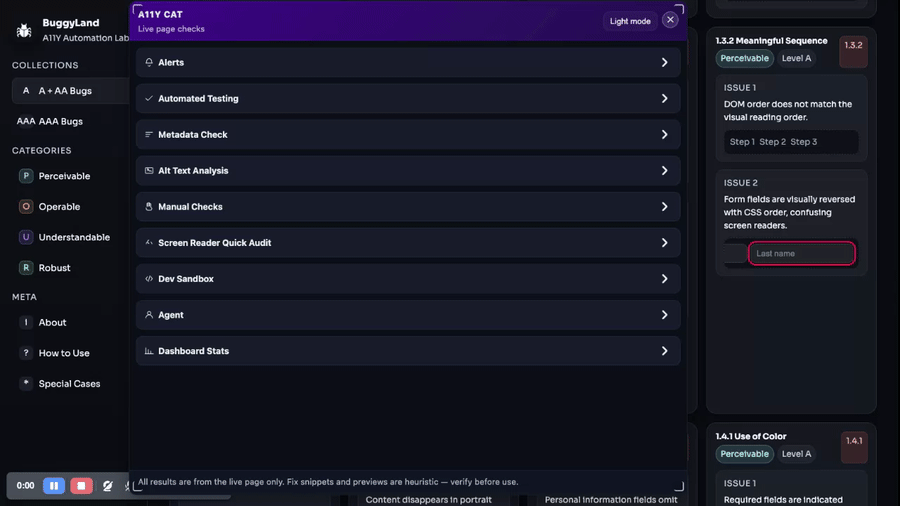Click the Dashboard Stats row label
Screen dimensions: 900x506
tap(193, 351)
